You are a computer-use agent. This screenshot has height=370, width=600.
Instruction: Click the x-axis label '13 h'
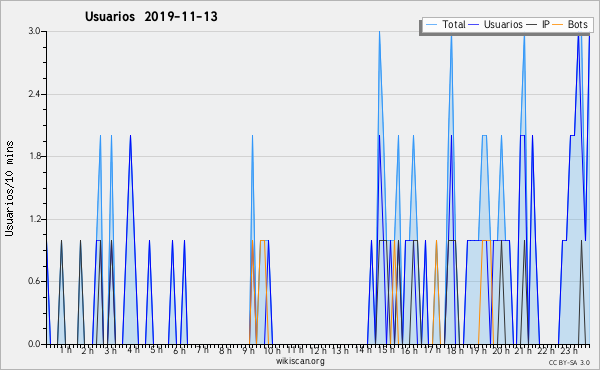point(340,350)
